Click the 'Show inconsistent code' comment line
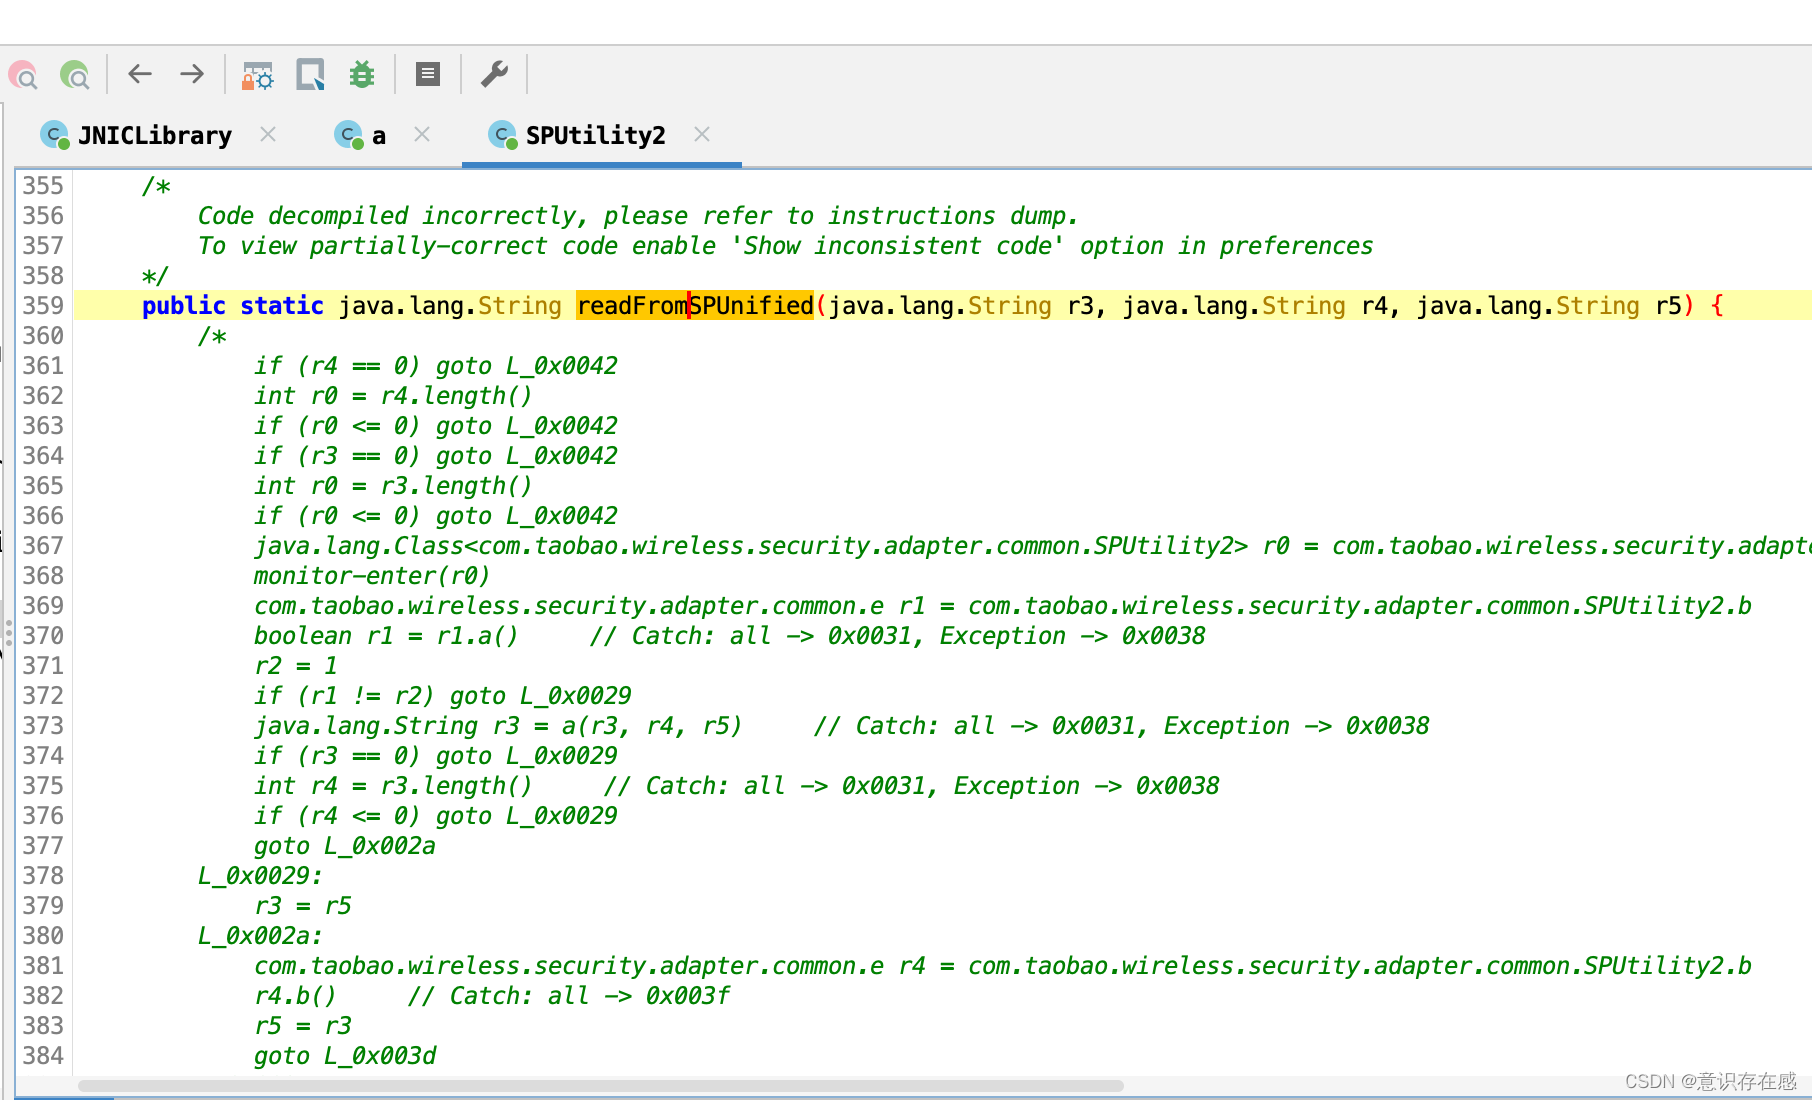 coord(785,246)
